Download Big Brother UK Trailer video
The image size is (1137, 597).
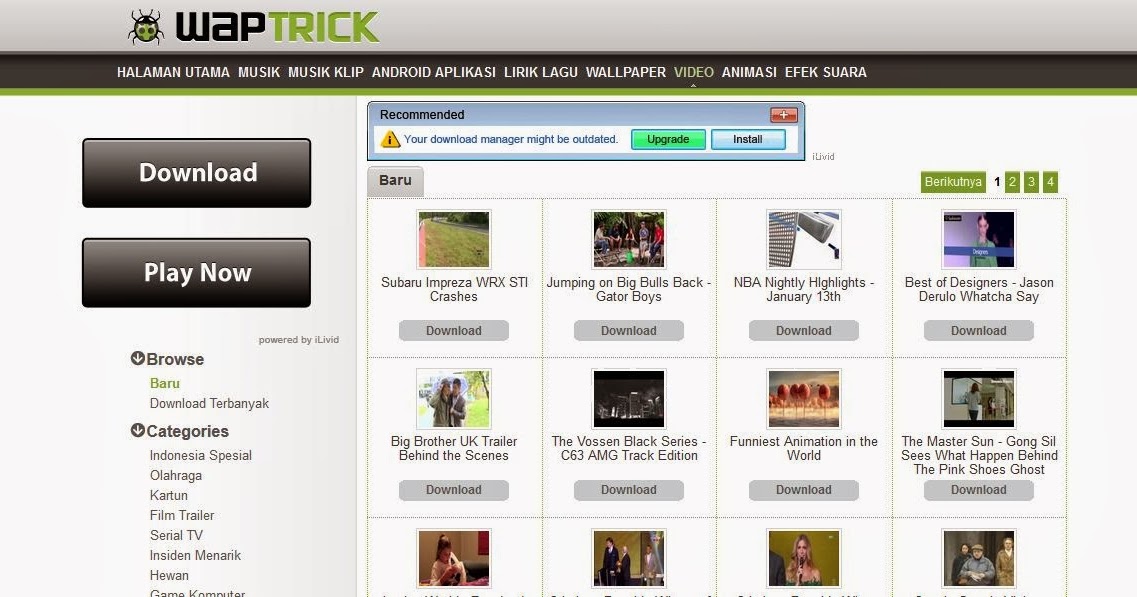point(454,490)
